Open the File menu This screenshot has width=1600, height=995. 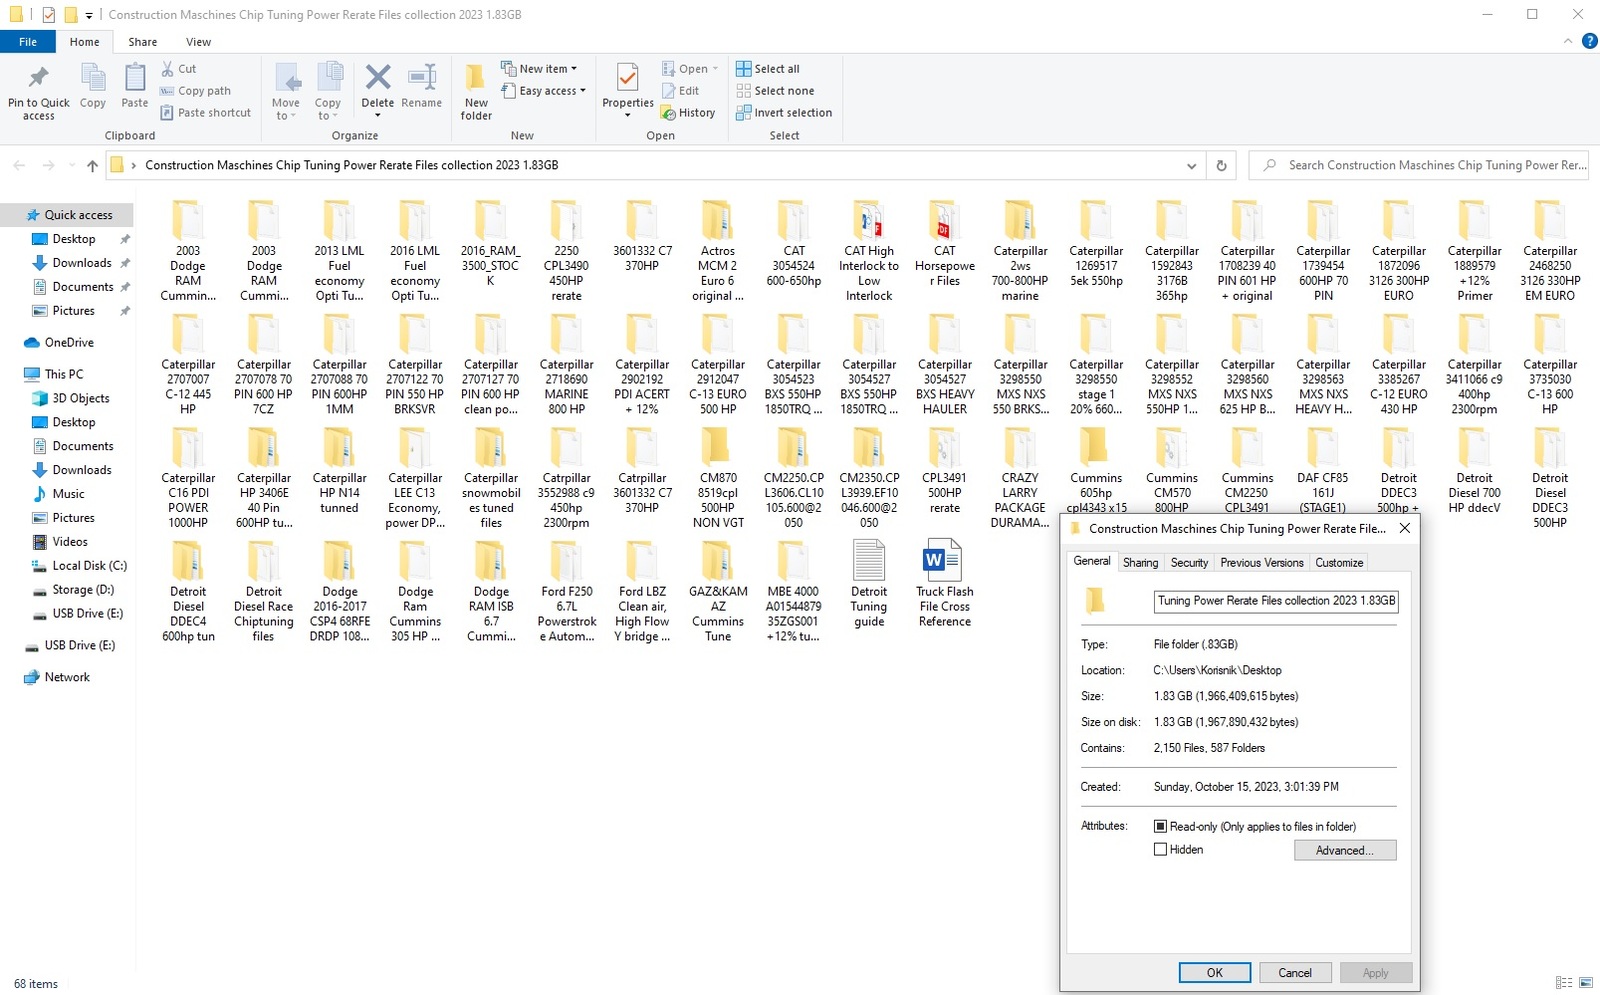point(28,42)
